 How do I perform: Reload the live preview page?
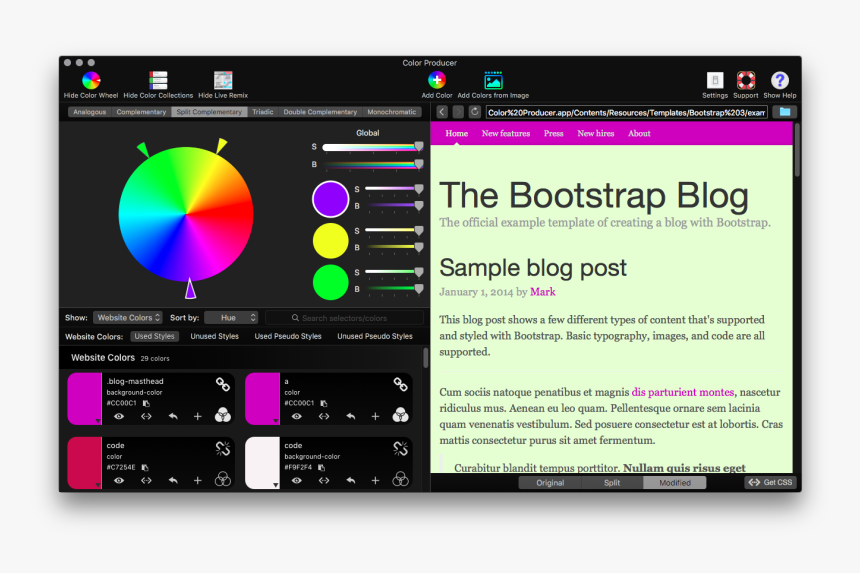(x=474, y=112)
